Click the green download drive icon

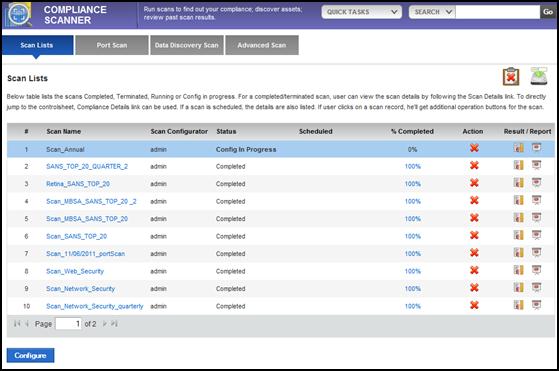pos(539,76)
